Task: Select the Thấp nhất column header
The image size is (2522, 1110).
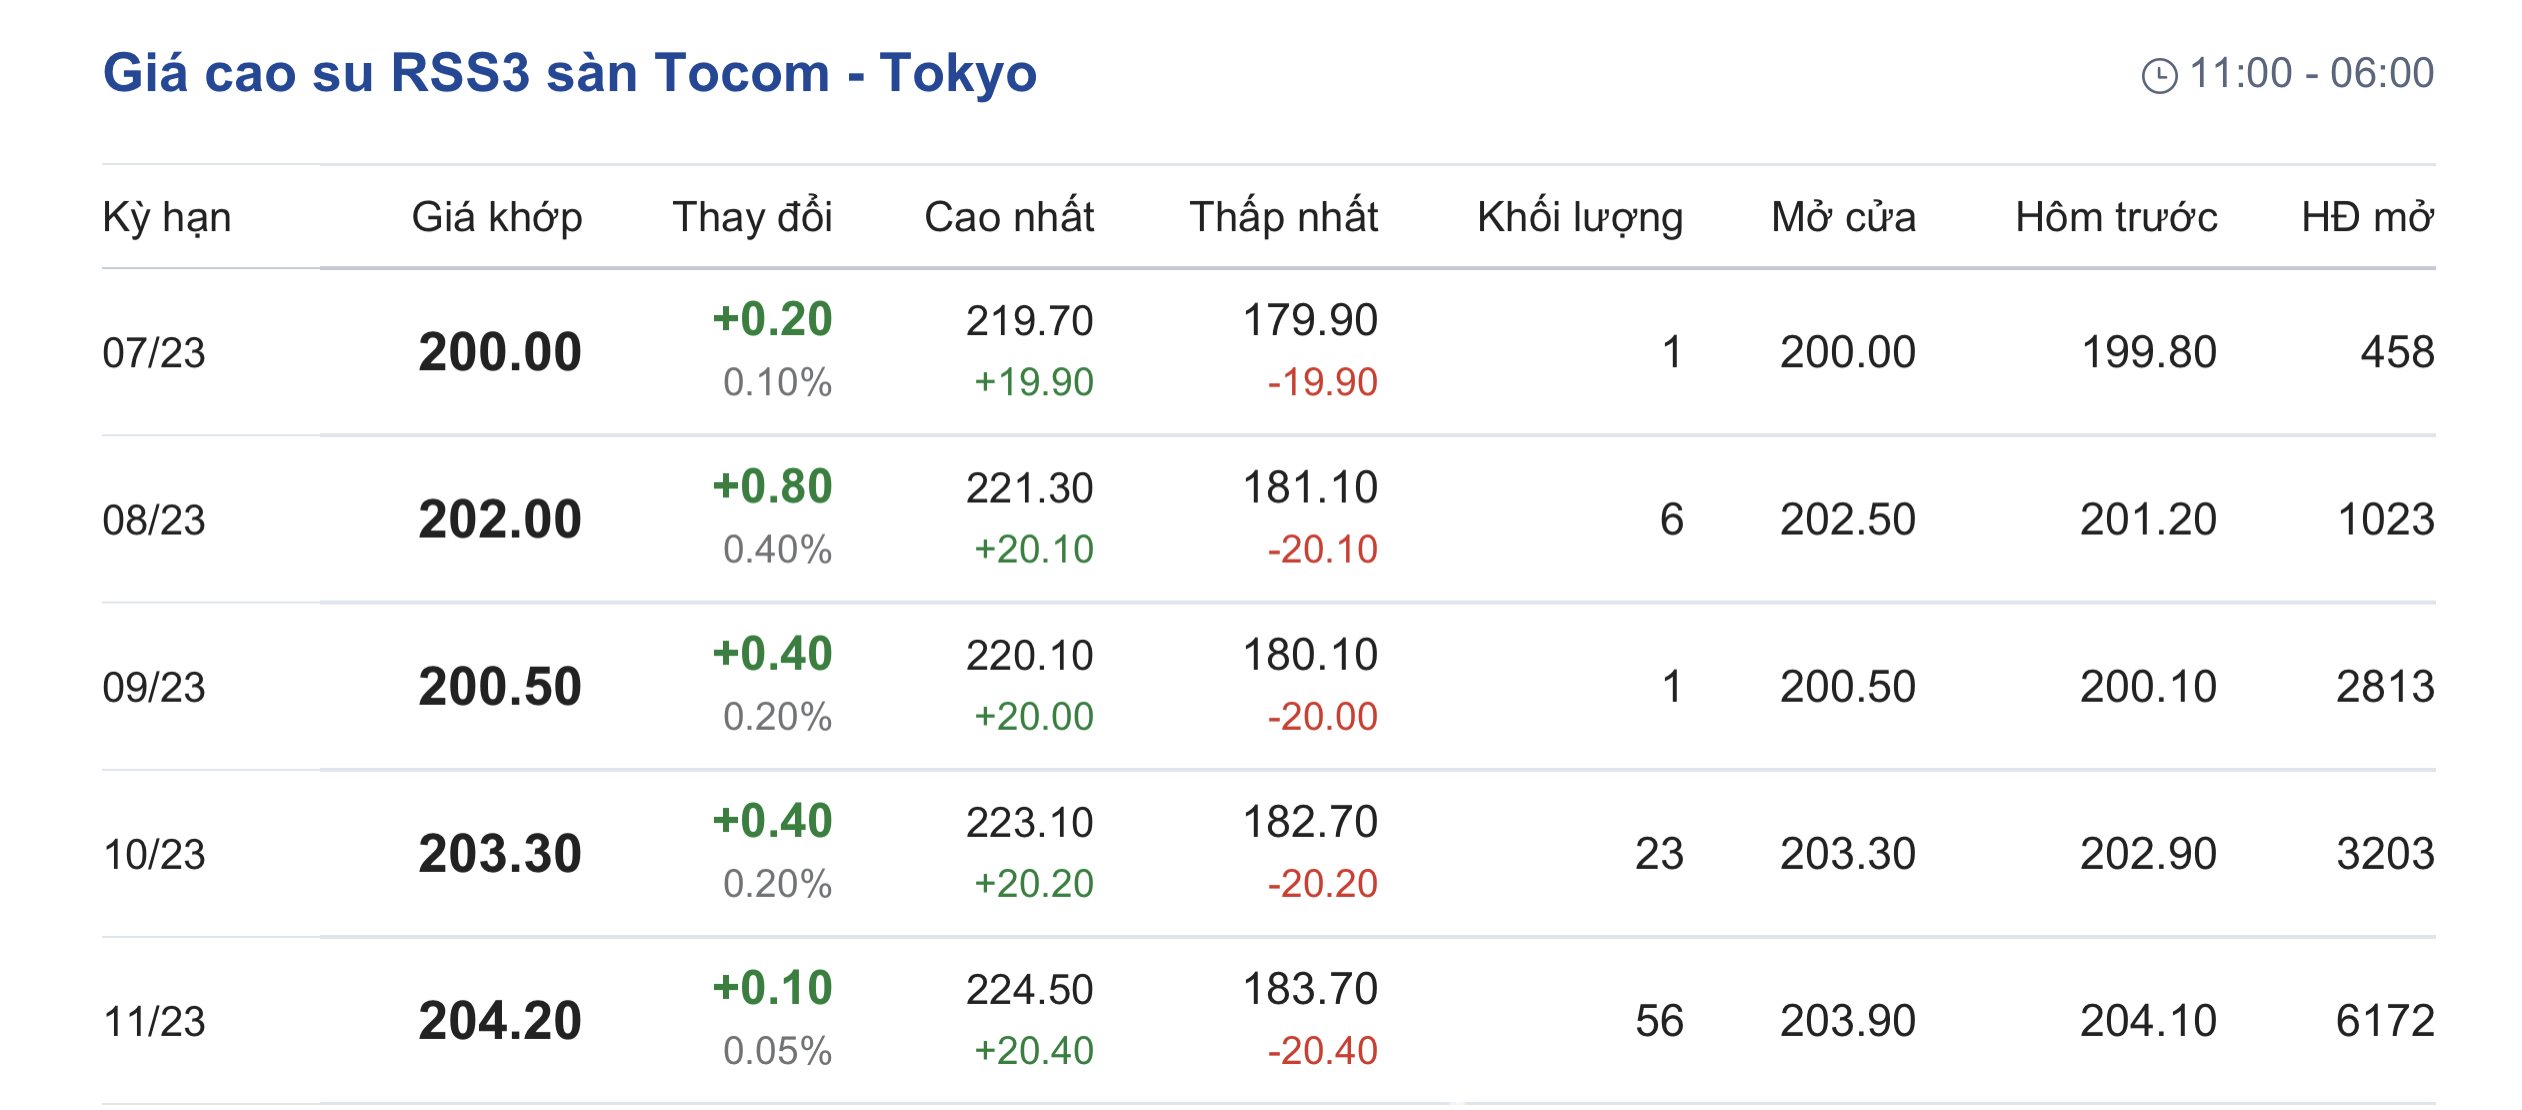Action: (x=1284, y=217)
